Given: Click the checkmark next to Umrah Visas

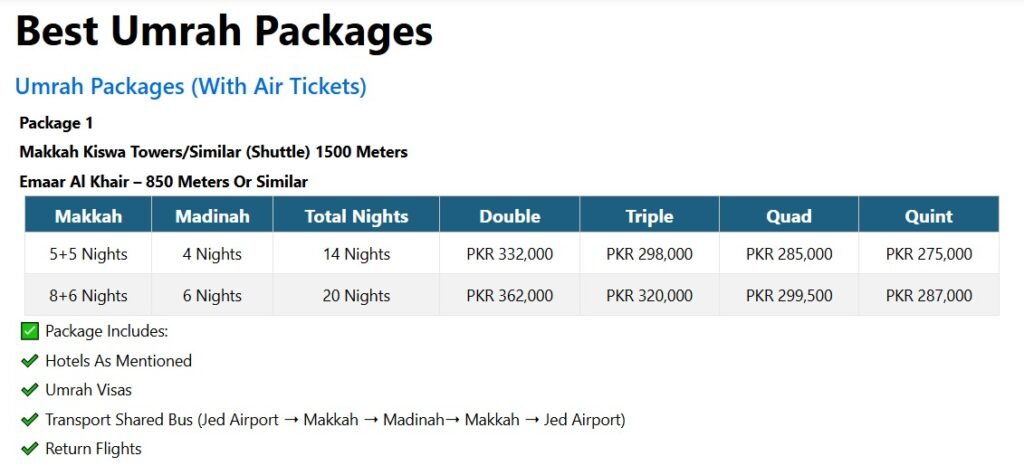Looking at the screenshot, I should coord(29,390).
